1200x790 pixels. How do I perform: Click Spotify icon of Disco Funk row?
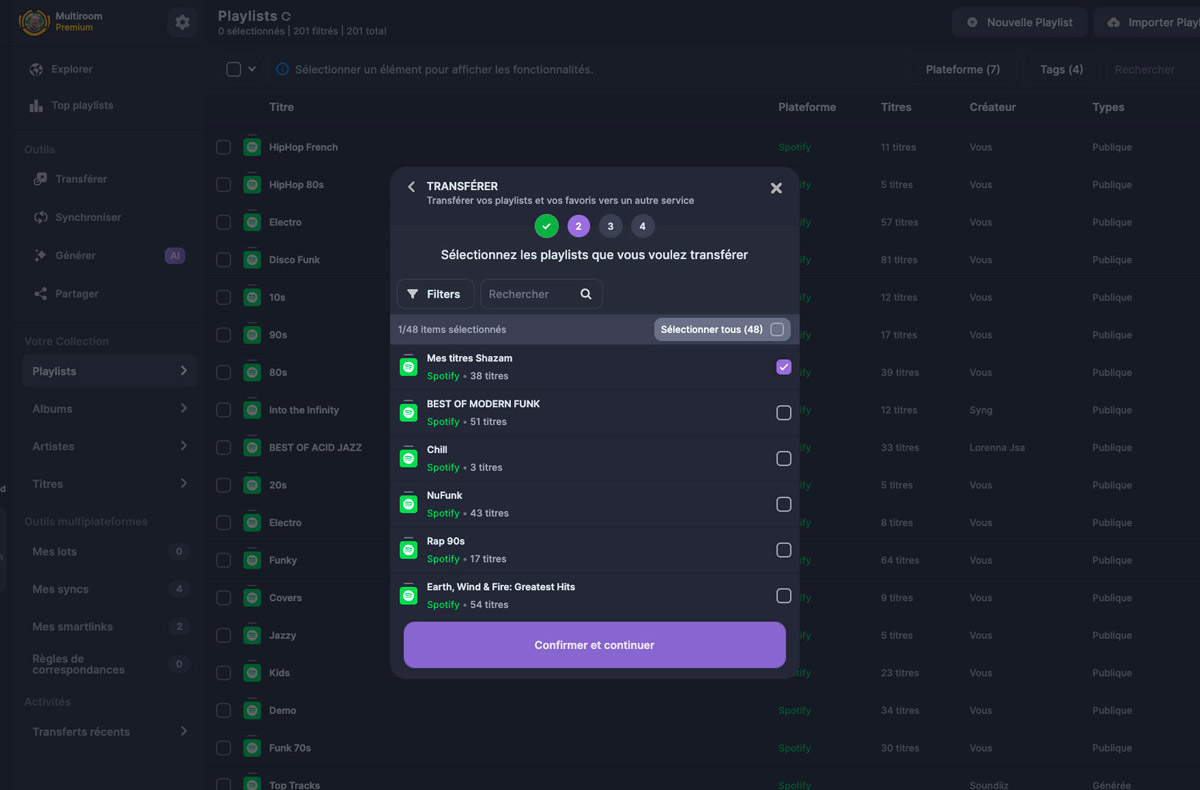252,259
